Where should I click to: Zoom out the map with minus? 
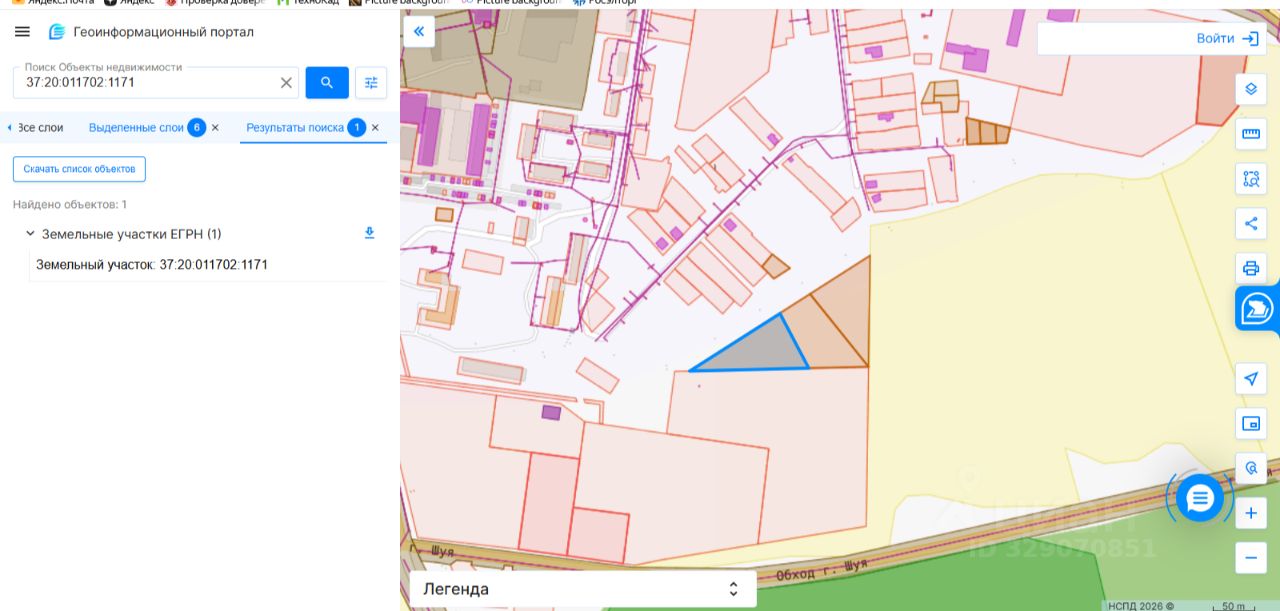1250,558
